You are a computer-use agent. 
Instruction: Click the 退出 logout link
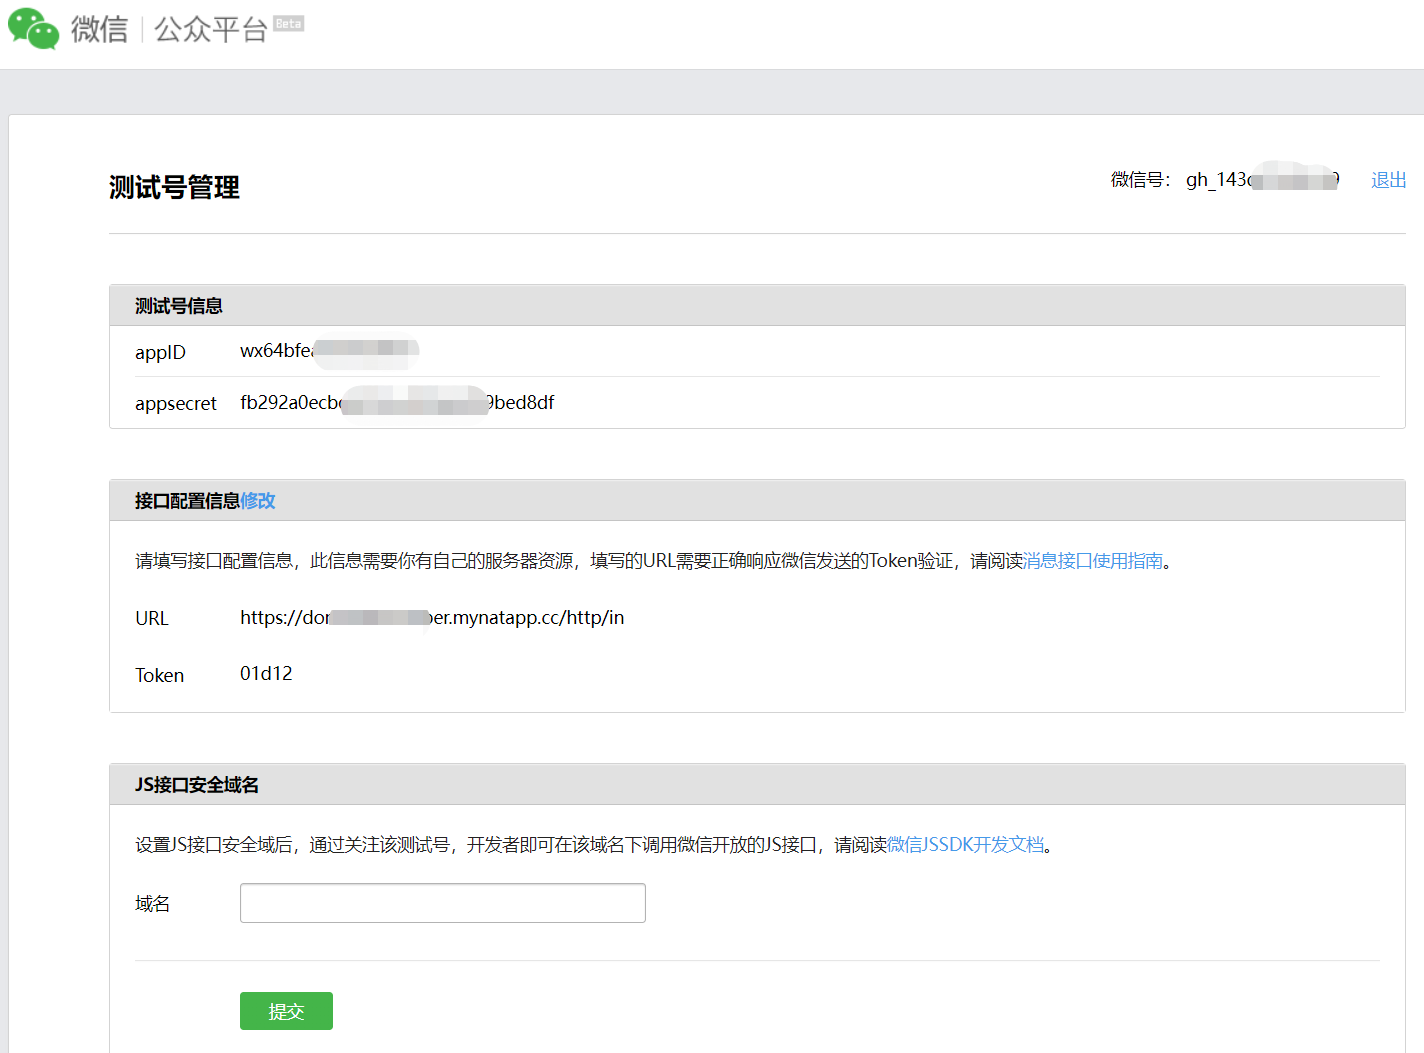[x=1388, y=180]
